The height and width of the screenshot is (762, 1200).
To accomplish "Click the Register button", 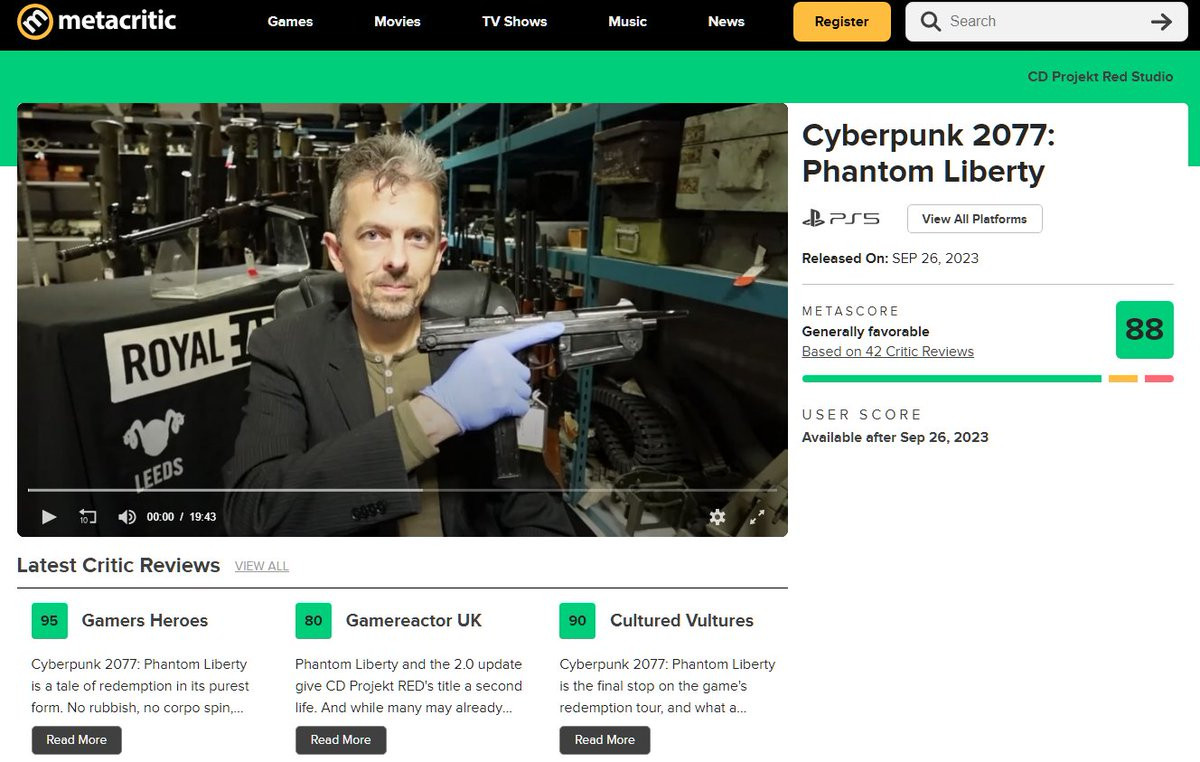I will (x=842, y=22).
